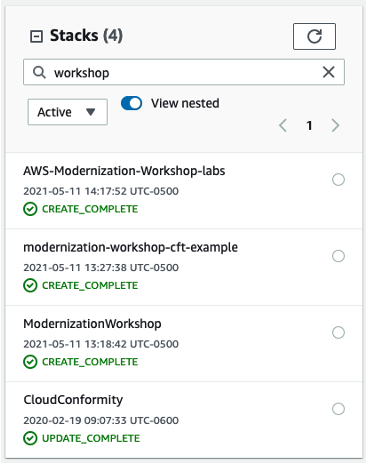Select ModernizationWorkshop radio button
This screenshot has width=367, height=463.
click(x=338, y=332)
